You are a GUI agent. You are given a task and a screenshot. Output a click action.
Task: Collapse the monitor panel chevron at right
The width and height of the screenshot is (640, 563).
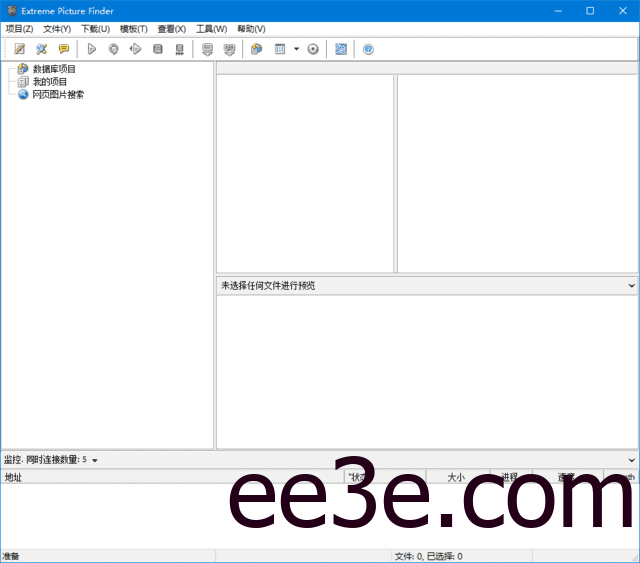[631, 460]
